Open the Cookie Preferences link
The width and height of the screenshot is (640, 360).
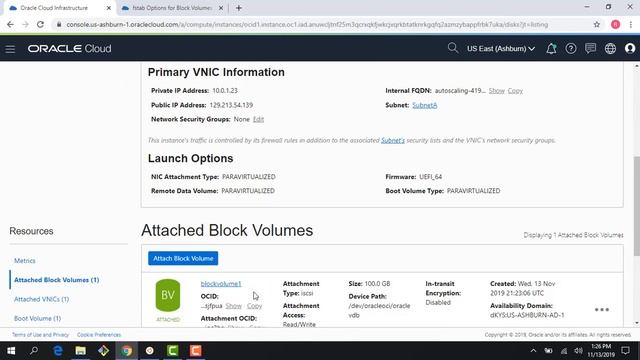(x=99, y=335)
